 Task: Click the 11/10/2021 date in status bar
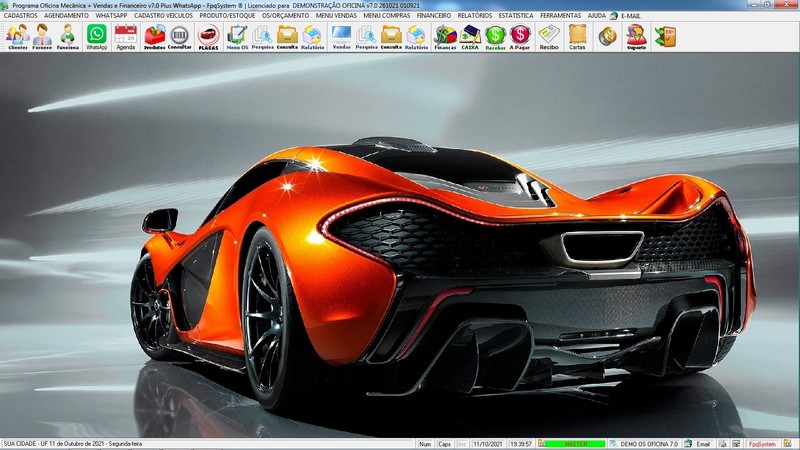(487, 444)
